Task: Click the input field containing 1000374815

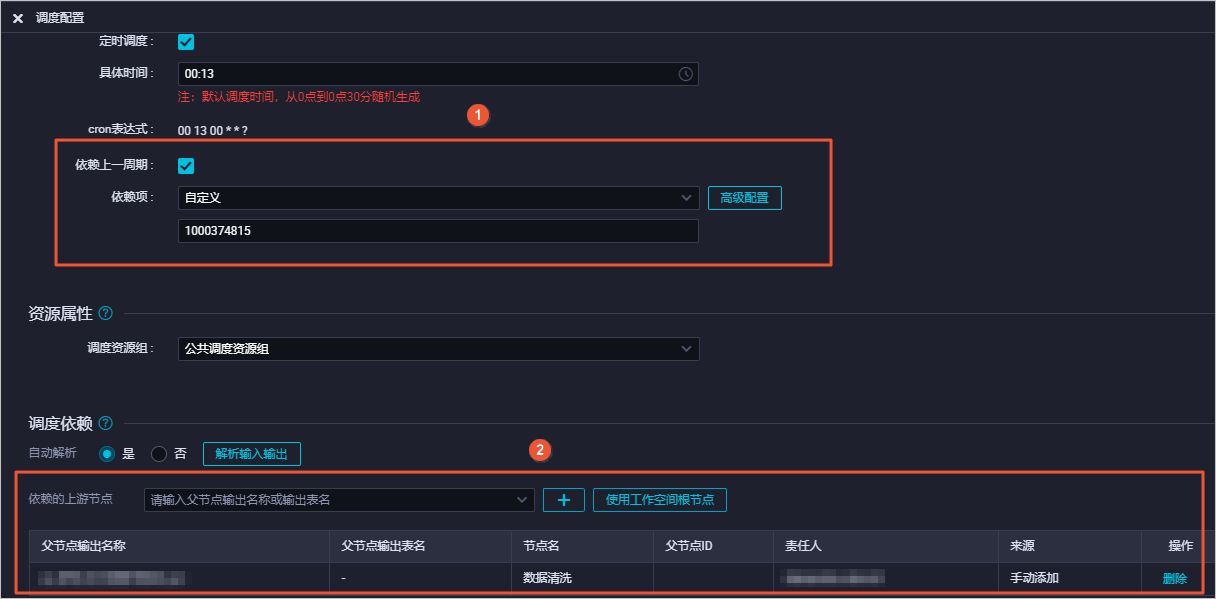Action: (438, 231)
